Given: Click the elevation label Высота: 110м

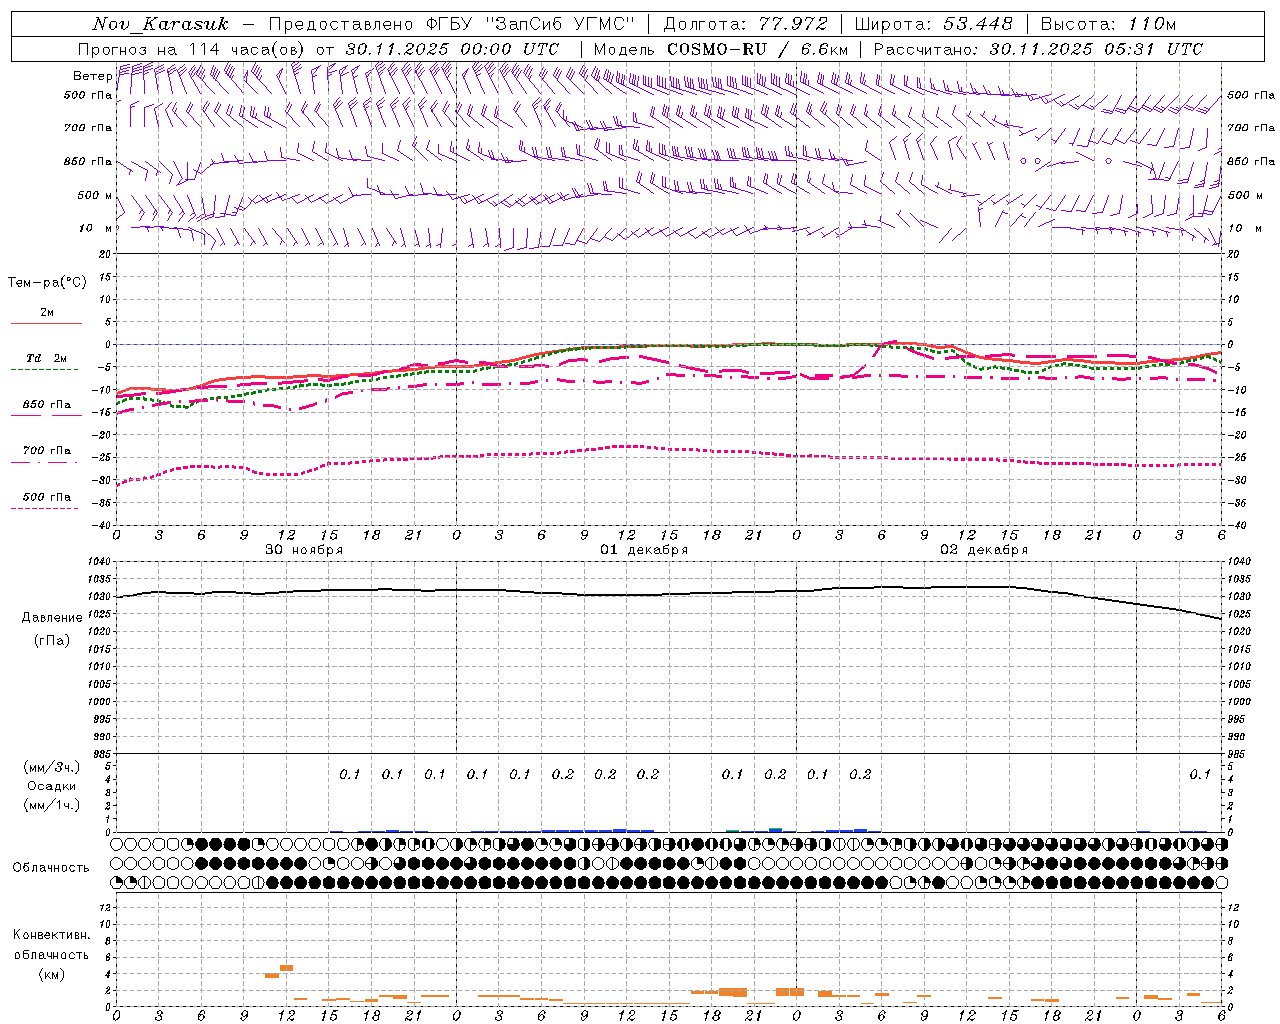Looking at the screenshot, I should pos(1109,24).
